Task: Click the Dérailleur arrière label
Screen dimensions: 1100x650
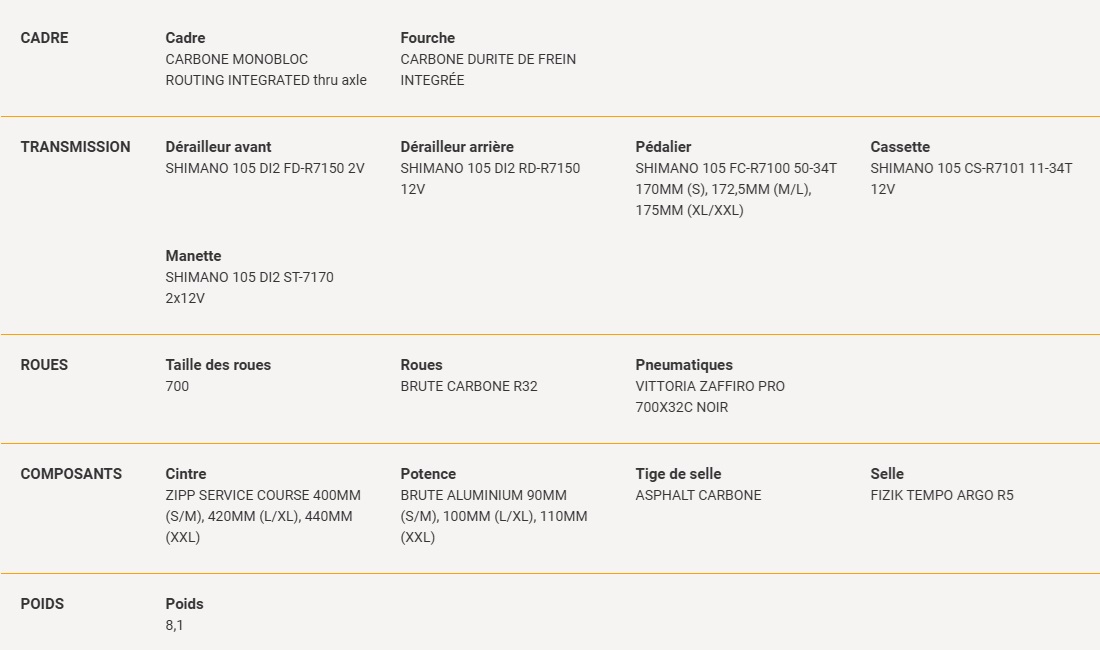Action: (457, 147)
